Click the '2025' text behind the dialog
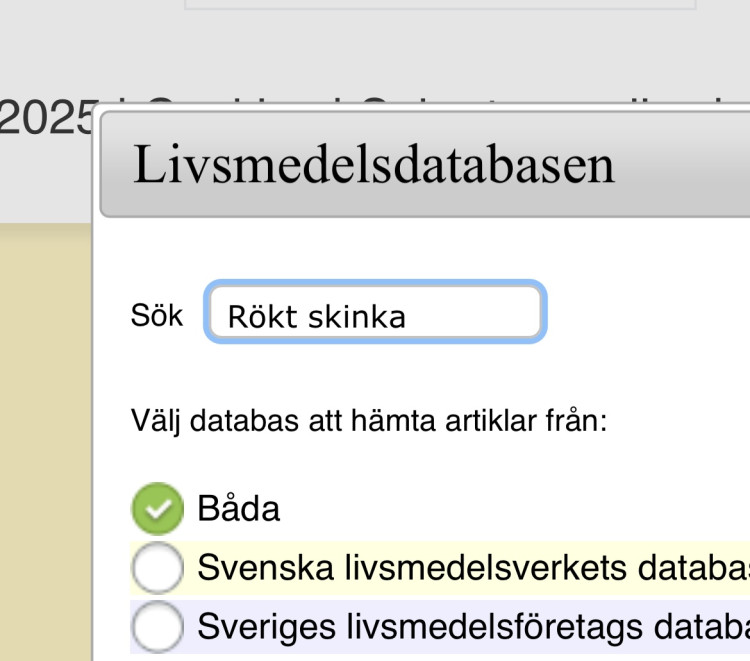 [x=45, y=120]
